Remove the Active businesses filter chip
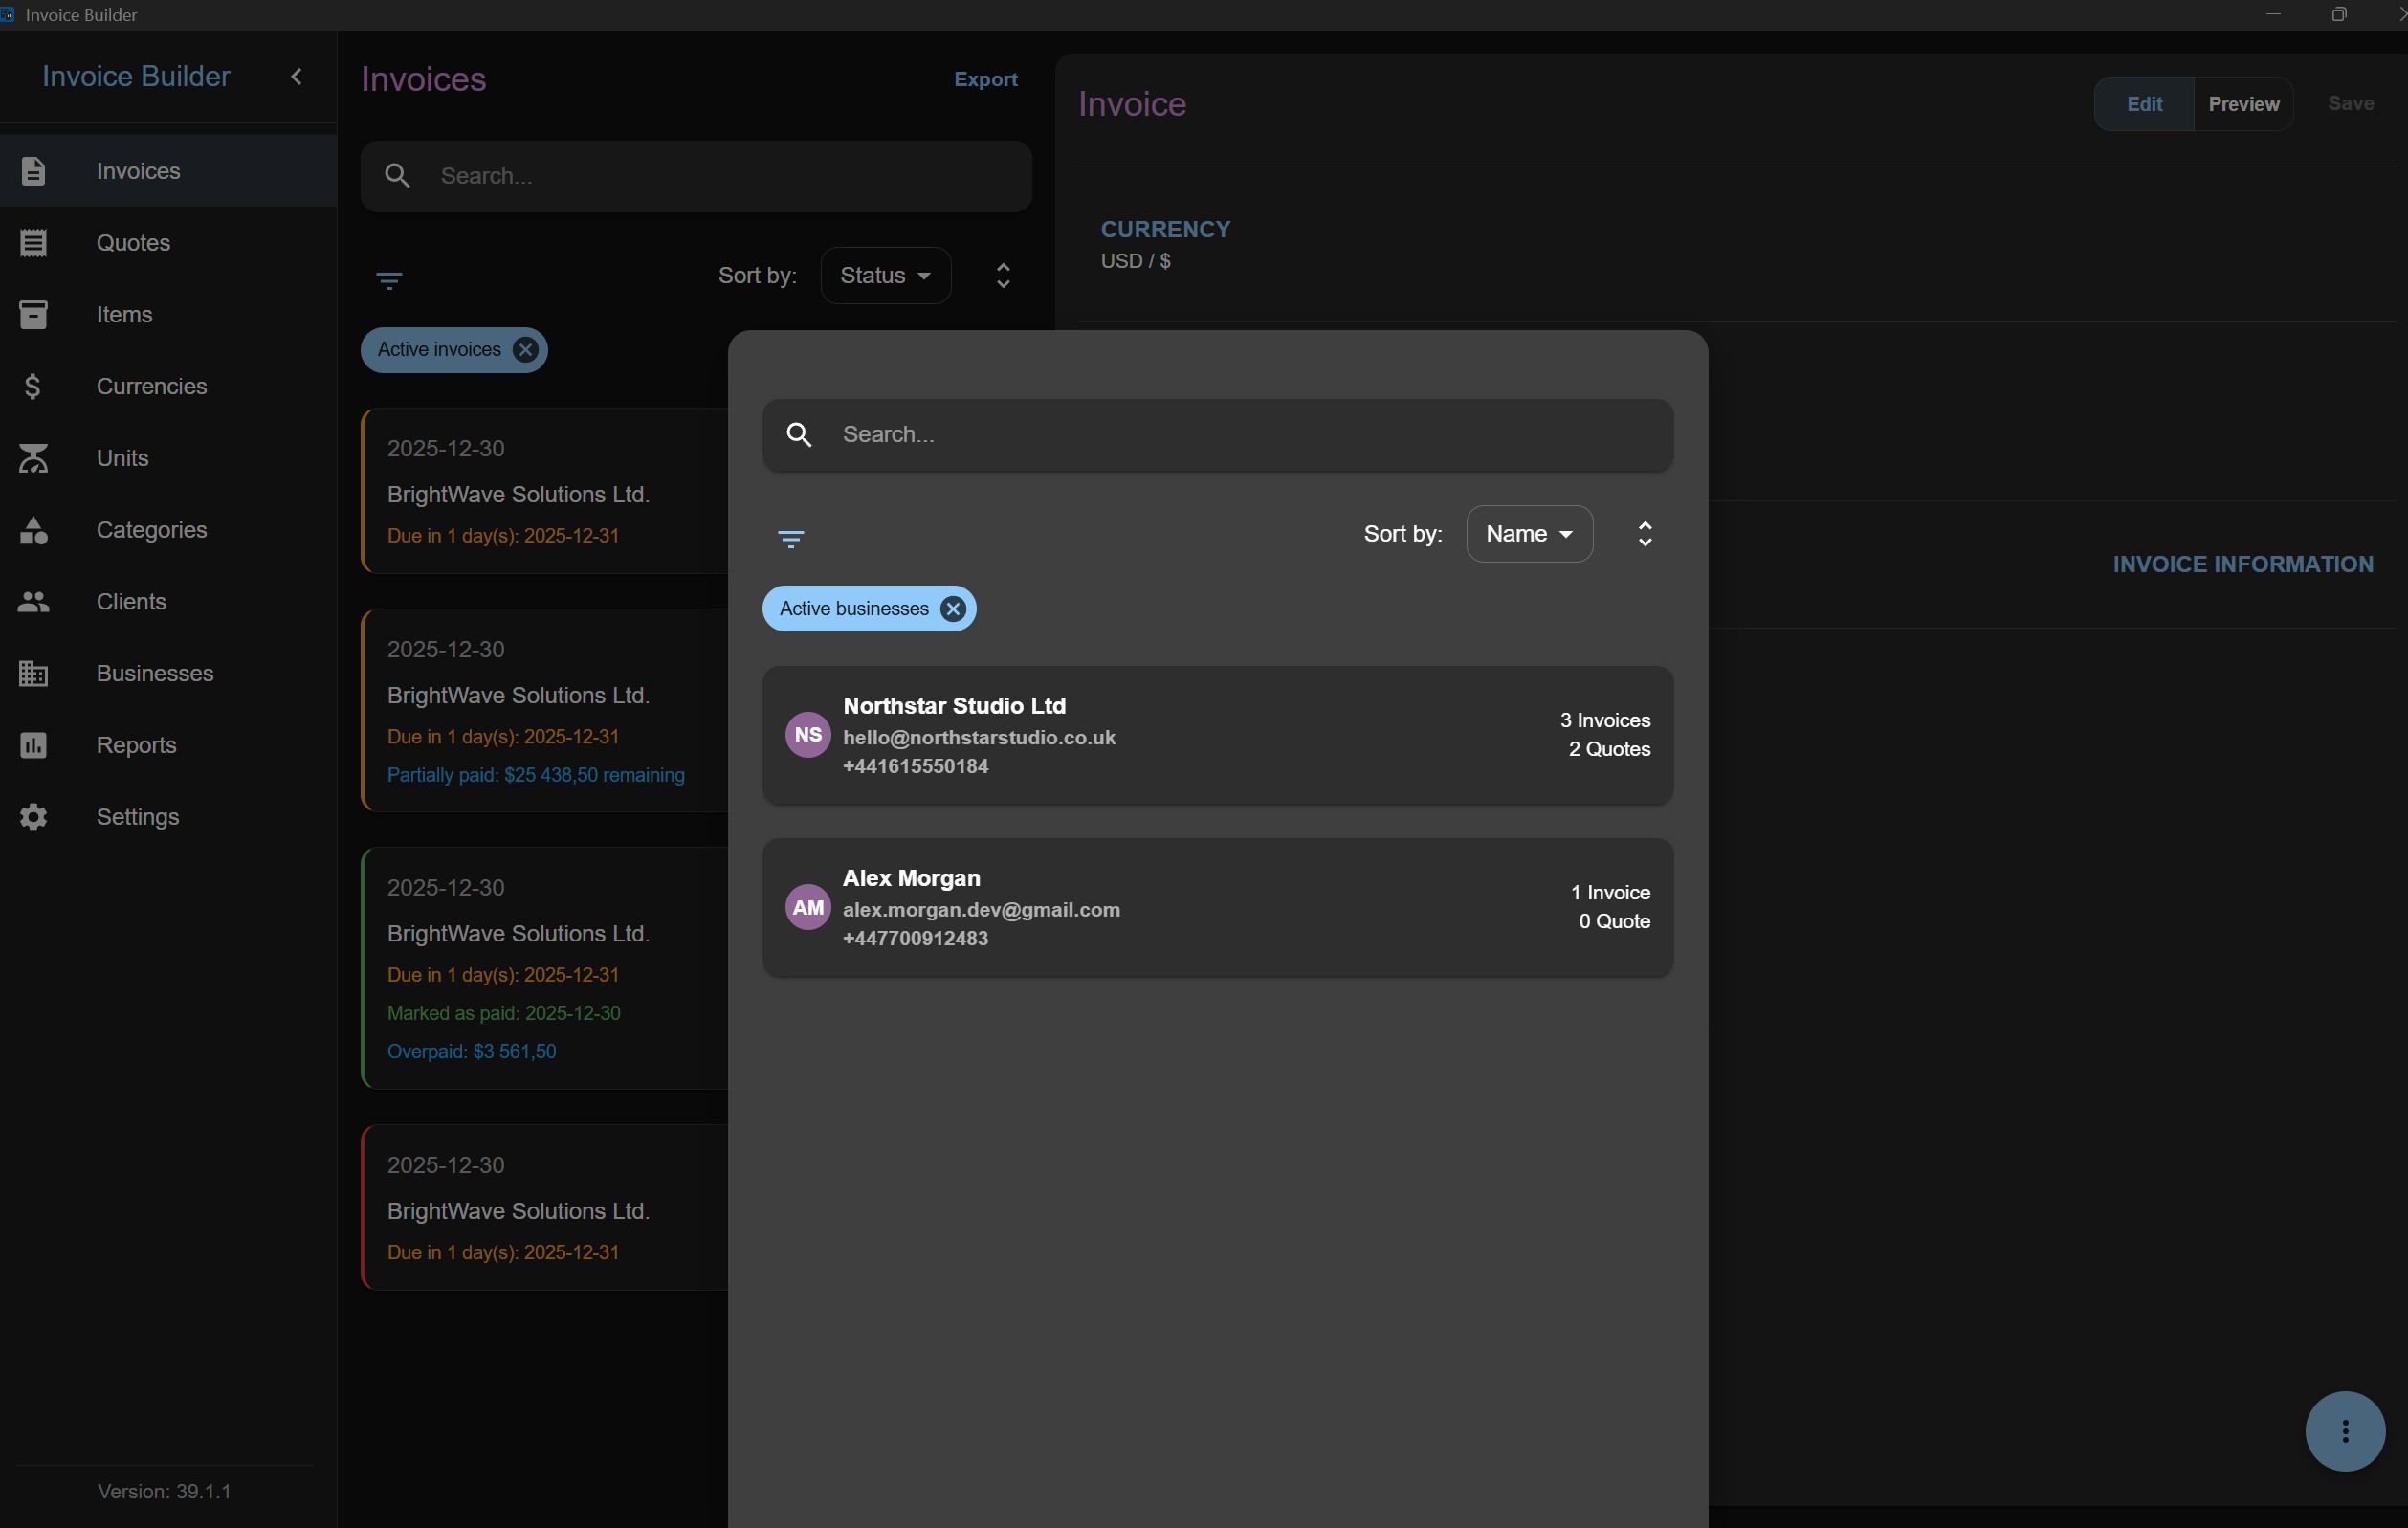The width and height of the screenshot is (2408, 1528). coord(953,609)
